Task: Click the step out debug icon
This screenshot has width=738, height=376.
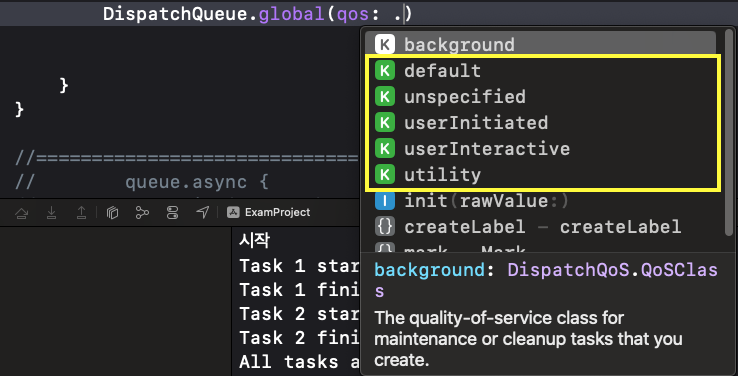Action: [81, 213]
